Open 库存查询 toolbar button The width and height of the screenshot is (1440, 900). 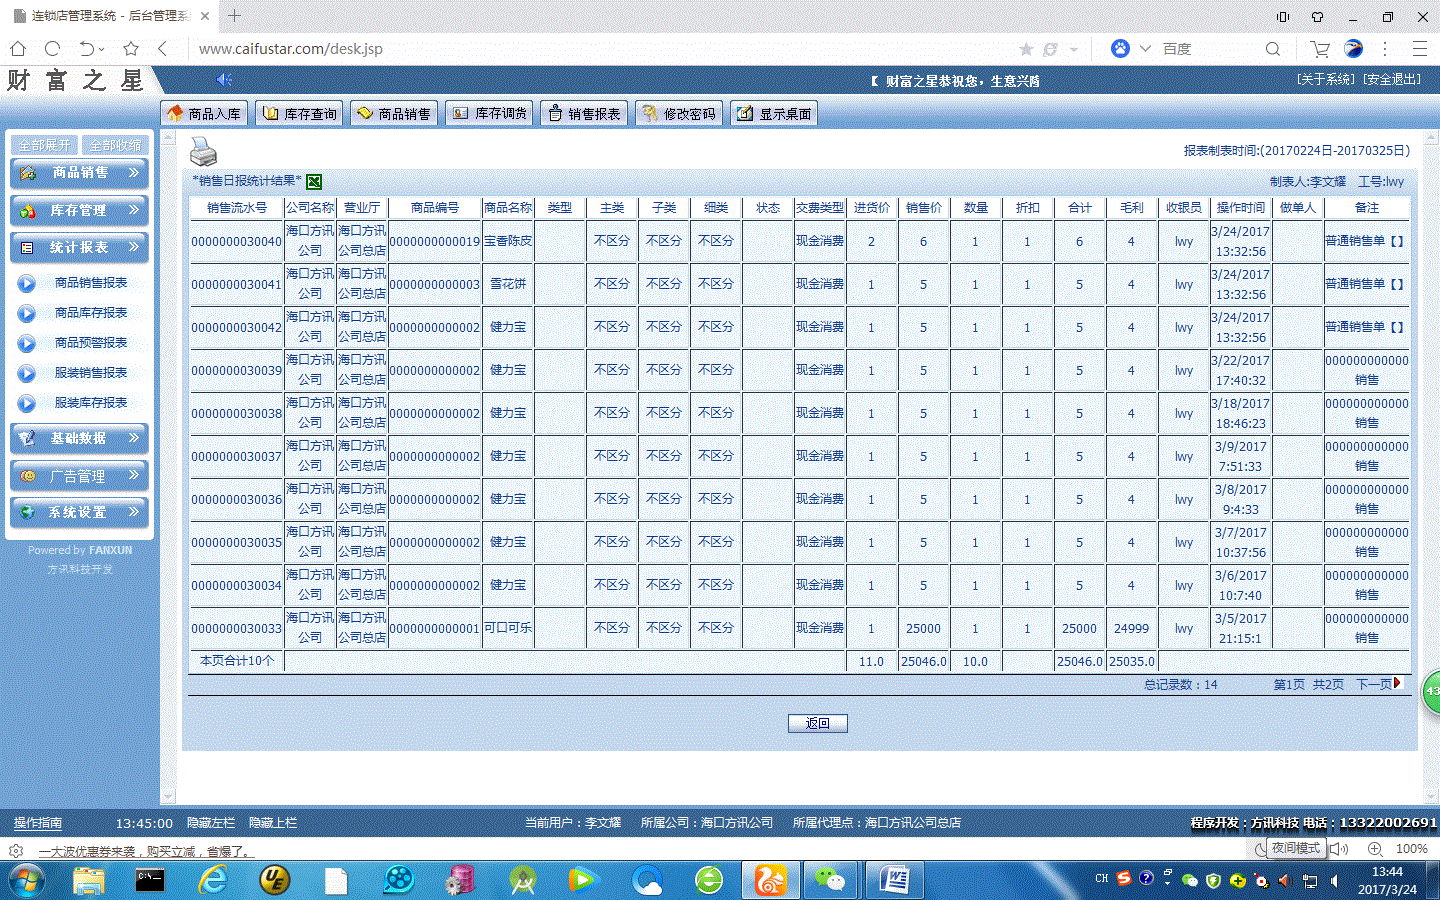point(299,114)
